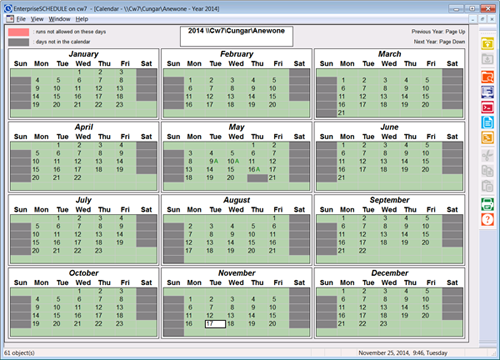500x360 pixels.
Task: Click the red runs-not-allowed legend swatch
Action: tap(19, 32)
